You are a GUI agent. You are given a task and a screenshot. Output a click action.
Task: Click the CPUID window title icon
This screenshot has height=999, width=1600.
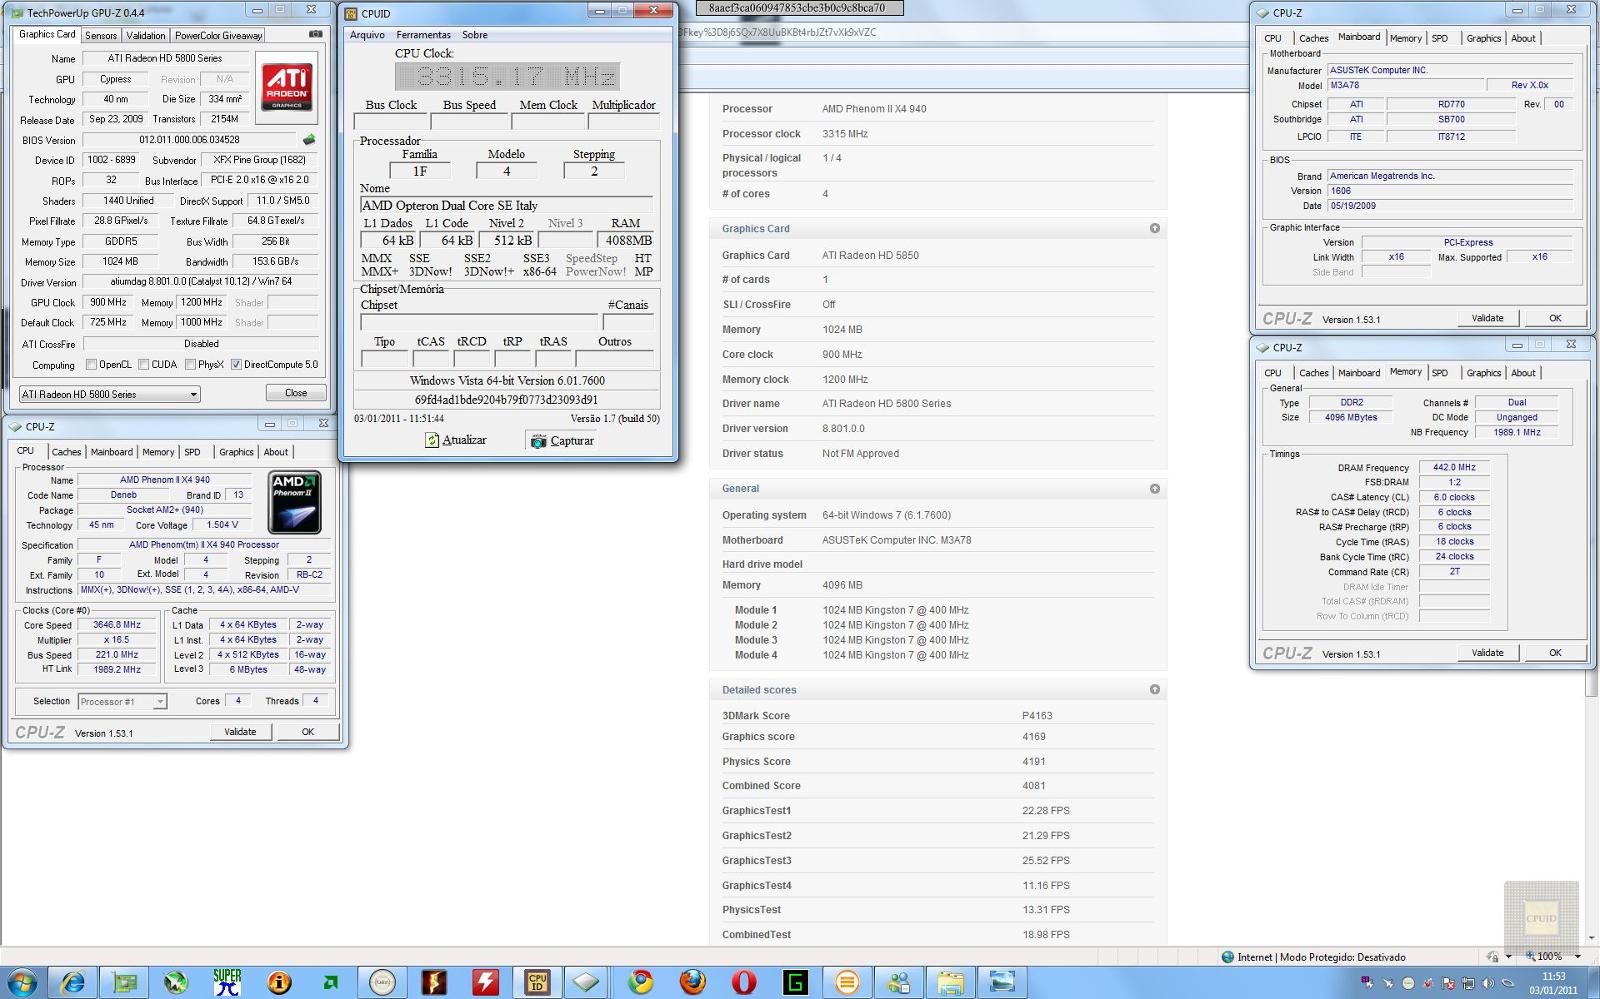351,14
